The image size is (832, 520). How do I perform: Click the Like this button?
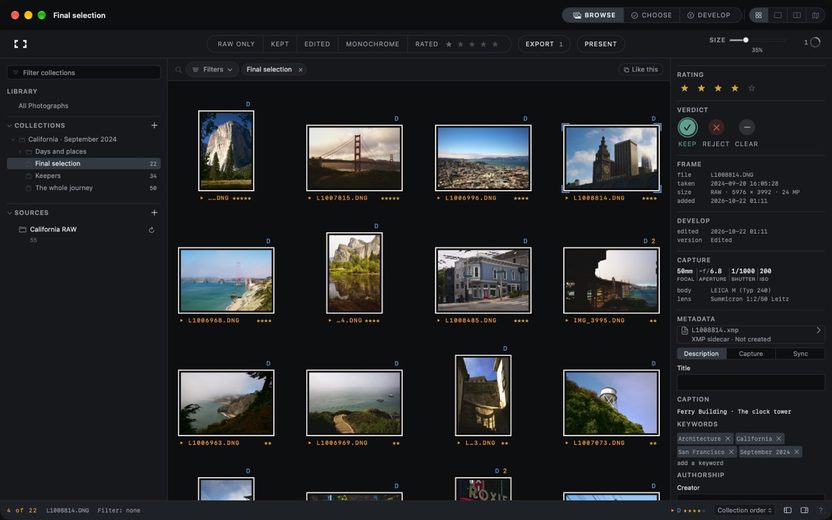pyautogui.click(x=640, y=70)
